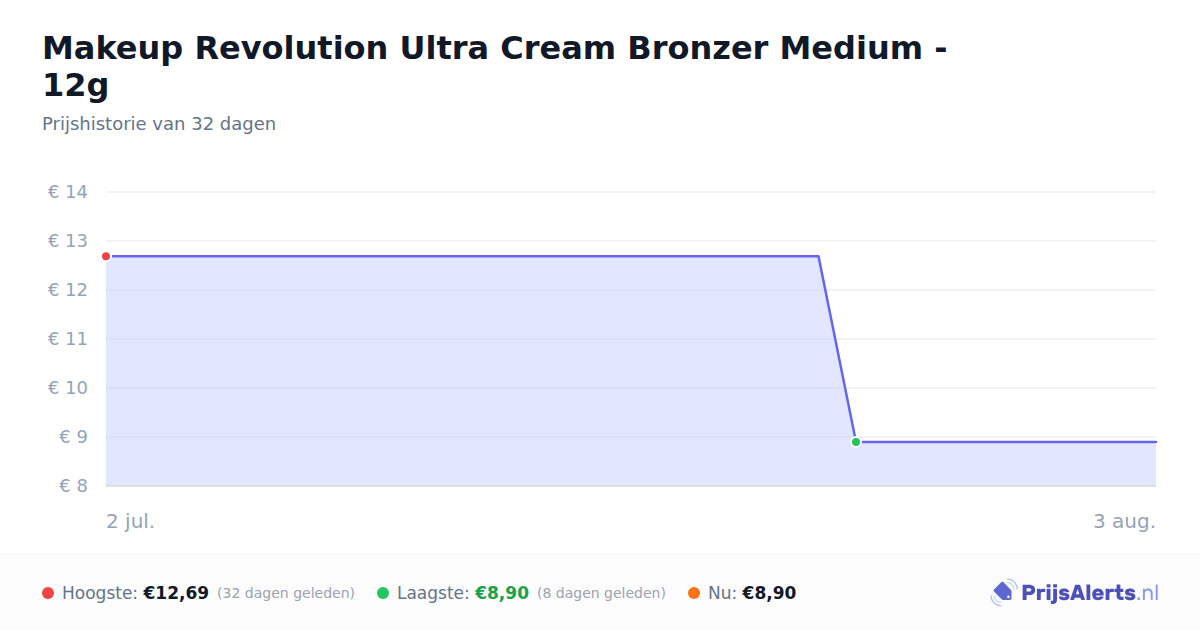
Task: Click the orange Nu legend dot
Action: (694, 593)
